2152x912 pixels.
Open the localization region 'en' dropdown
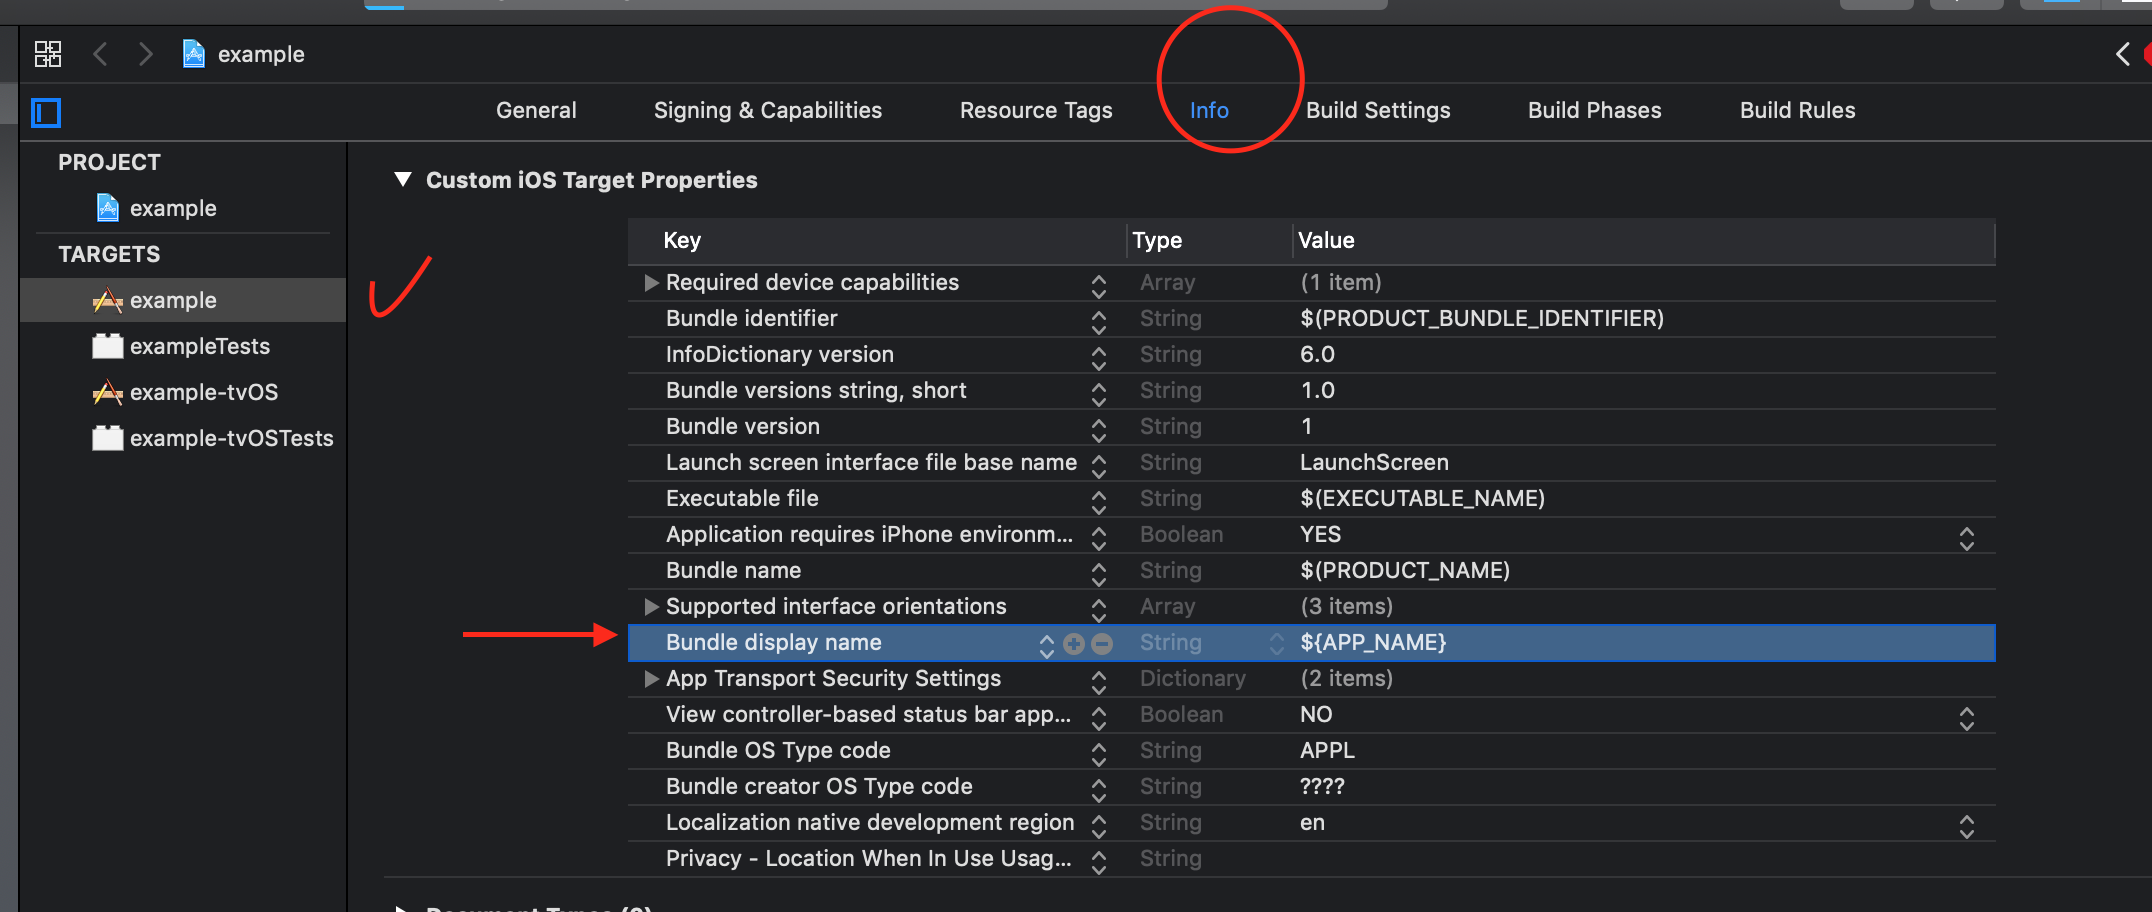pyautogui.click(x=1966, y=825)
